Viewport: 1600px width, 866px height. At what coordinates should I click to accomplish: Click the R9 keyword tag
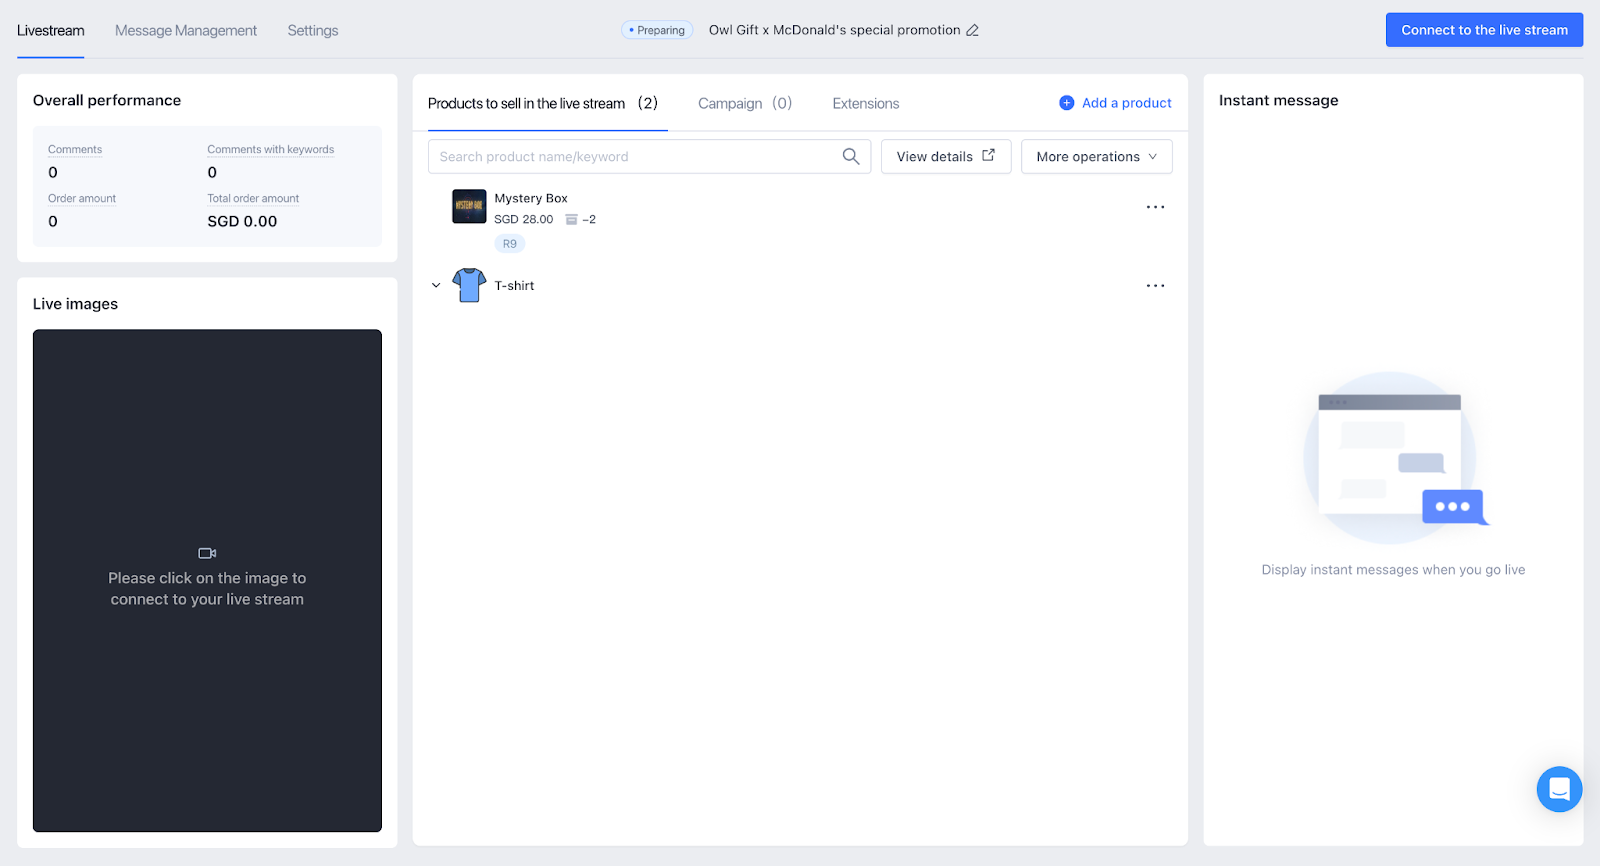tap(510, 244)
